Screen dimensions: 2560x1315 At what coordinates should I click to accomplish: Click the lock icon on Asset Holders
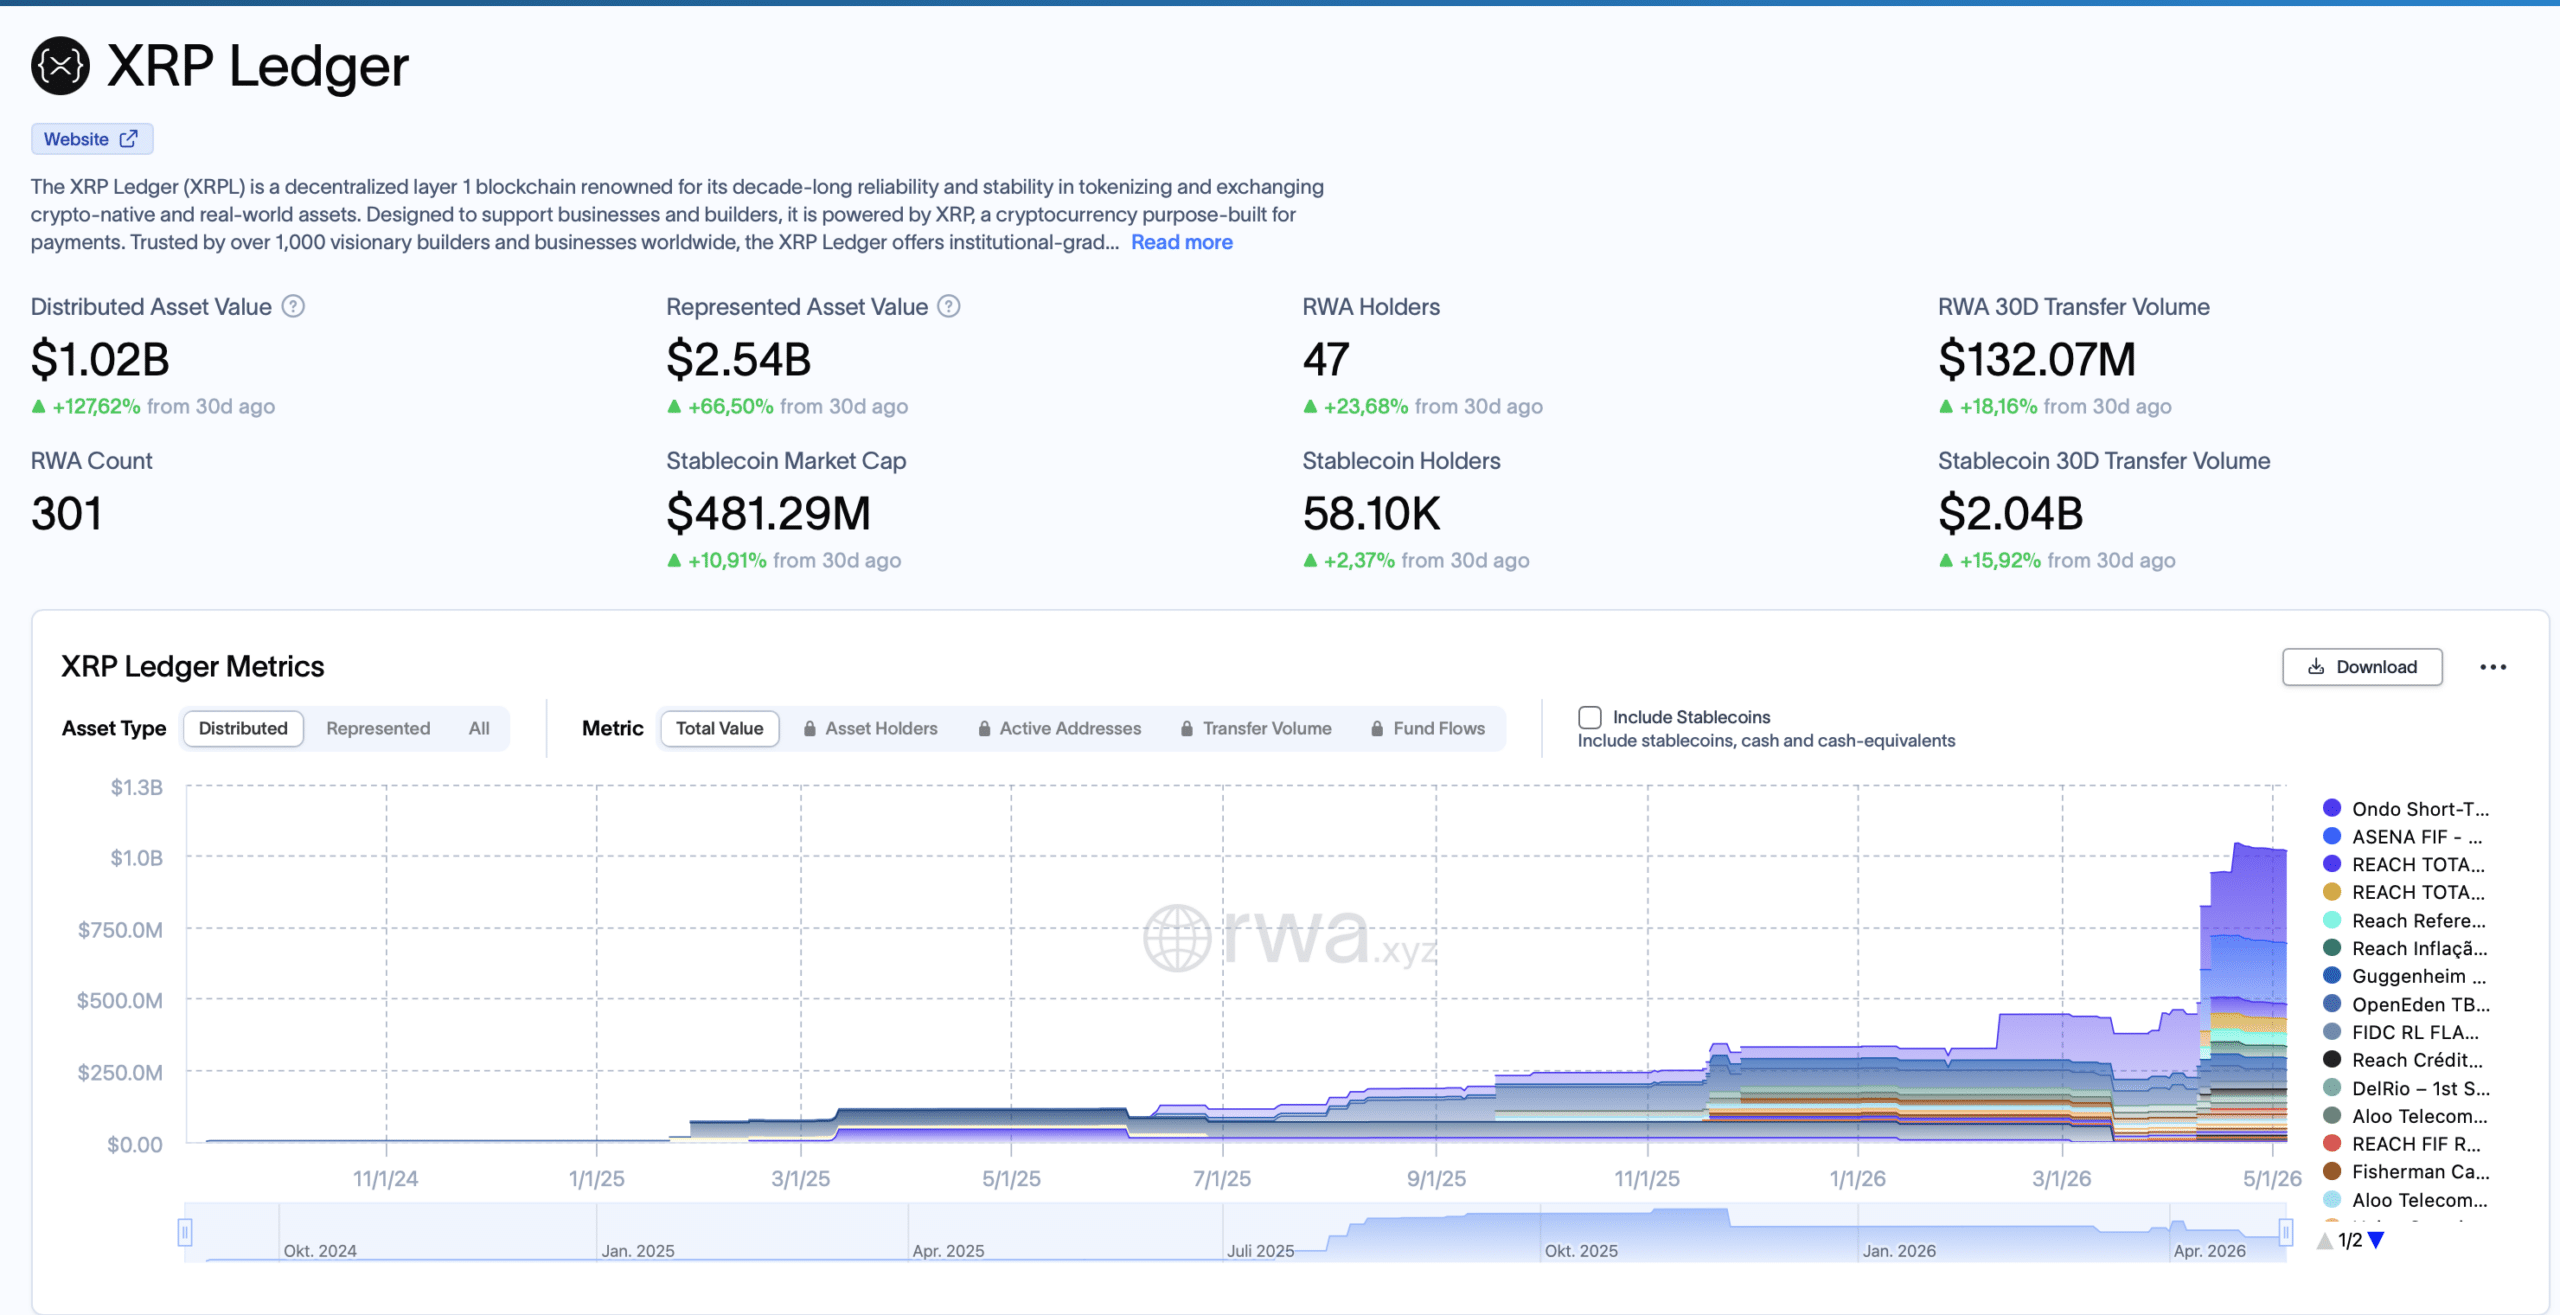tap(810, 729)
